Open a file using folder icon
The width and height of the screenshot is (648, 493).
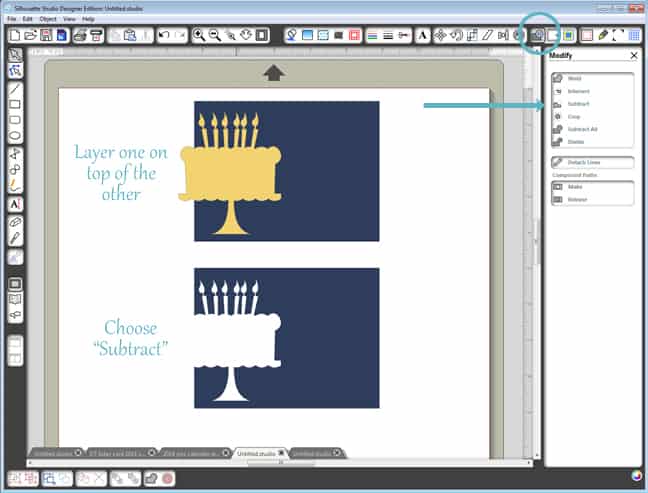pos(30,35)
